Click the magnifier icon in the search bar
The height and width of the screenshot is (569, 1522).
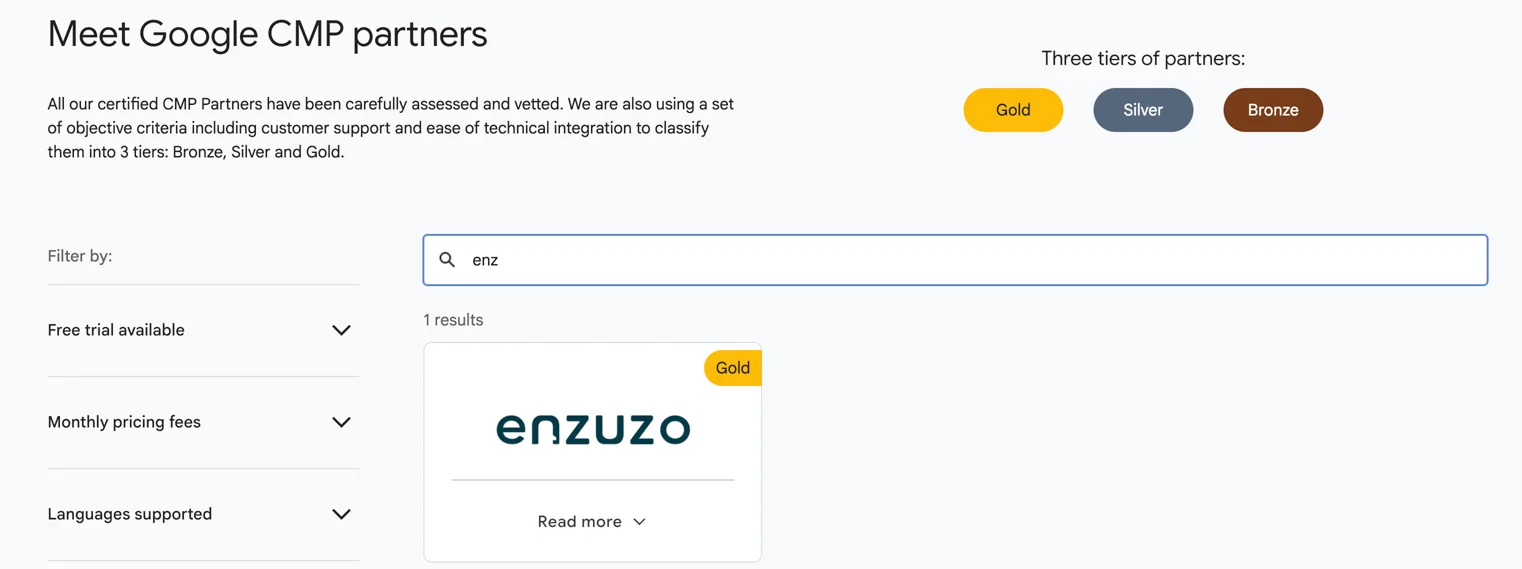447,260
